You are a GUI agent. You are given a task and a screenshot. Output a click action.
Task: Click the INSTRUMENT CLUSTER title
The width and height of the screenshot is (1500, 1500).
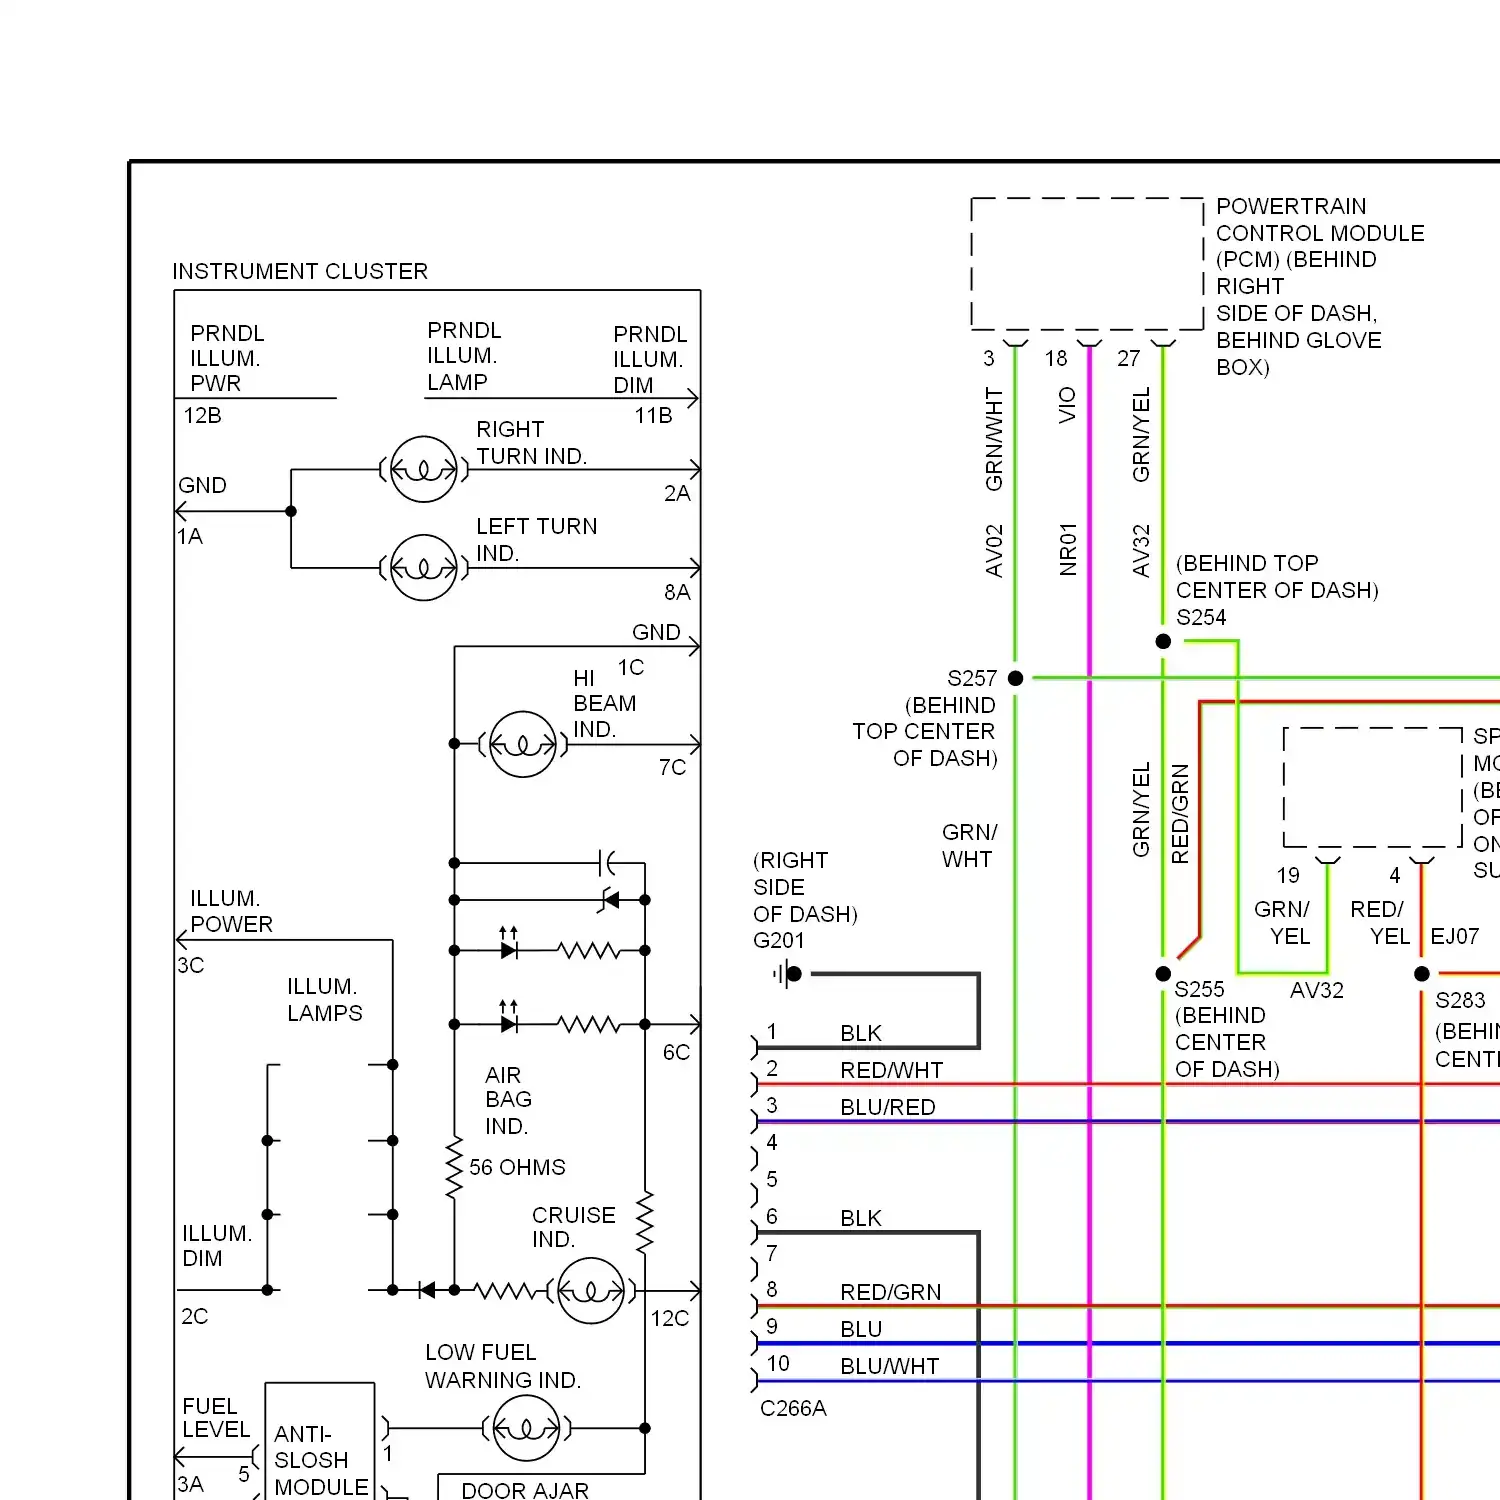[x=300, y=271]
